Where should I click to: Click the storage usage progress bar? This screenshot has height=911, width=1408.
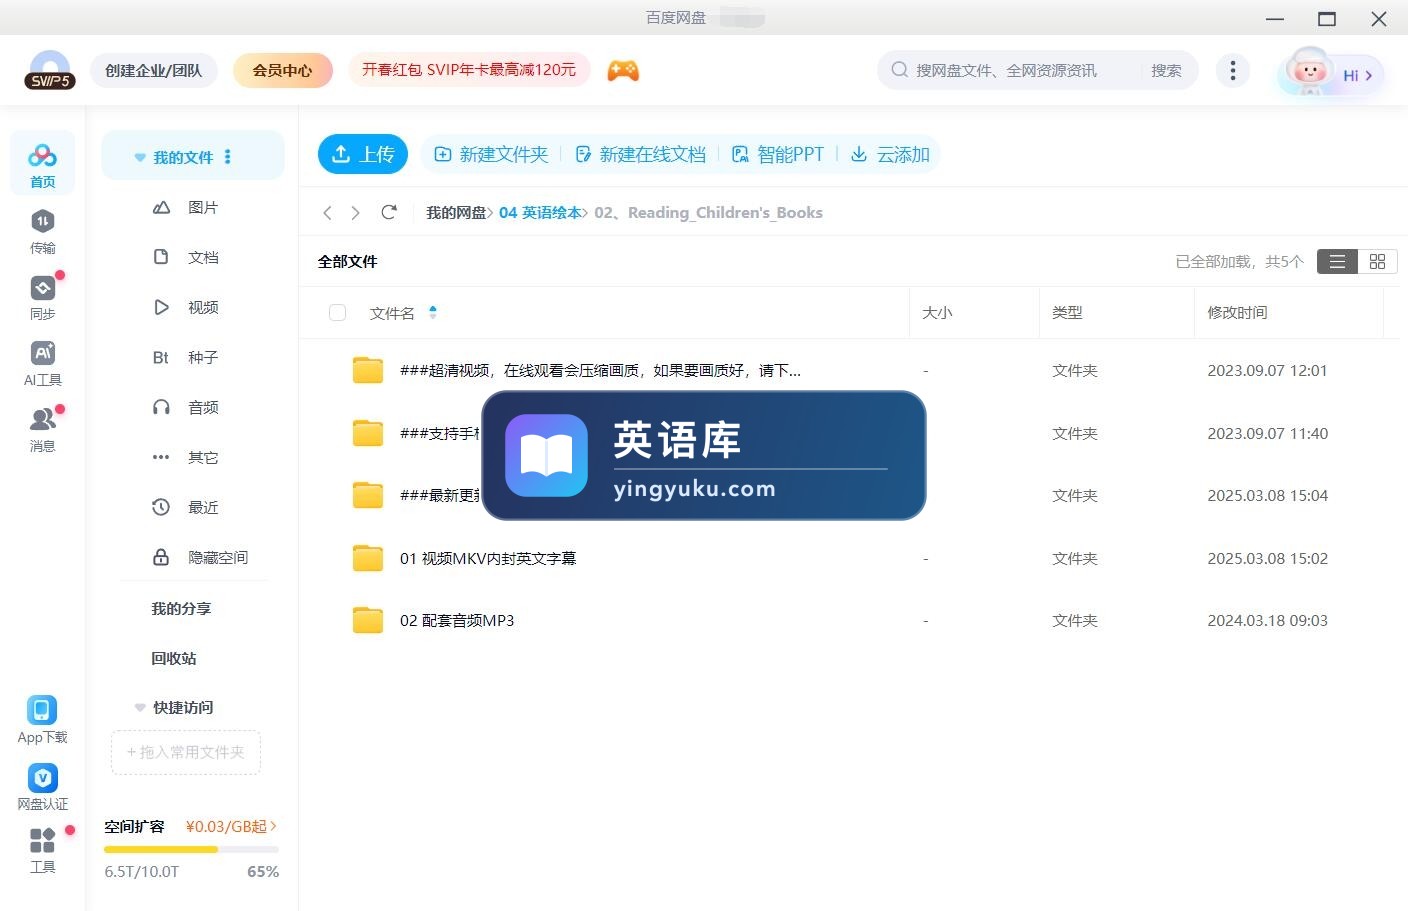coord(191,849)
